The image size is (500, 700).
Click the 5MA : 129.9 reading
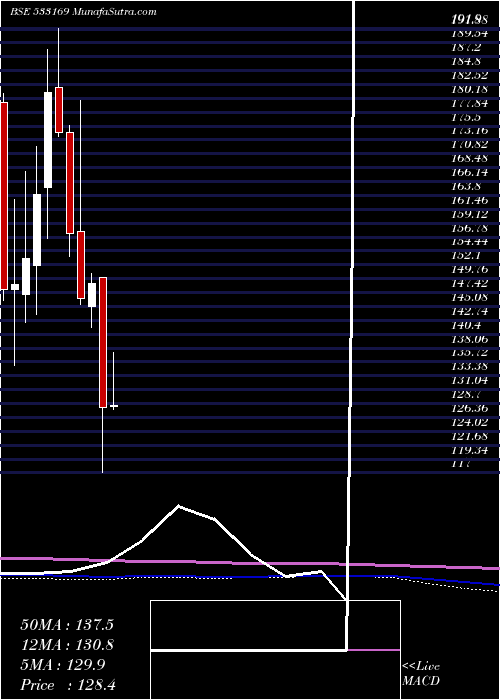click(62, 665)
